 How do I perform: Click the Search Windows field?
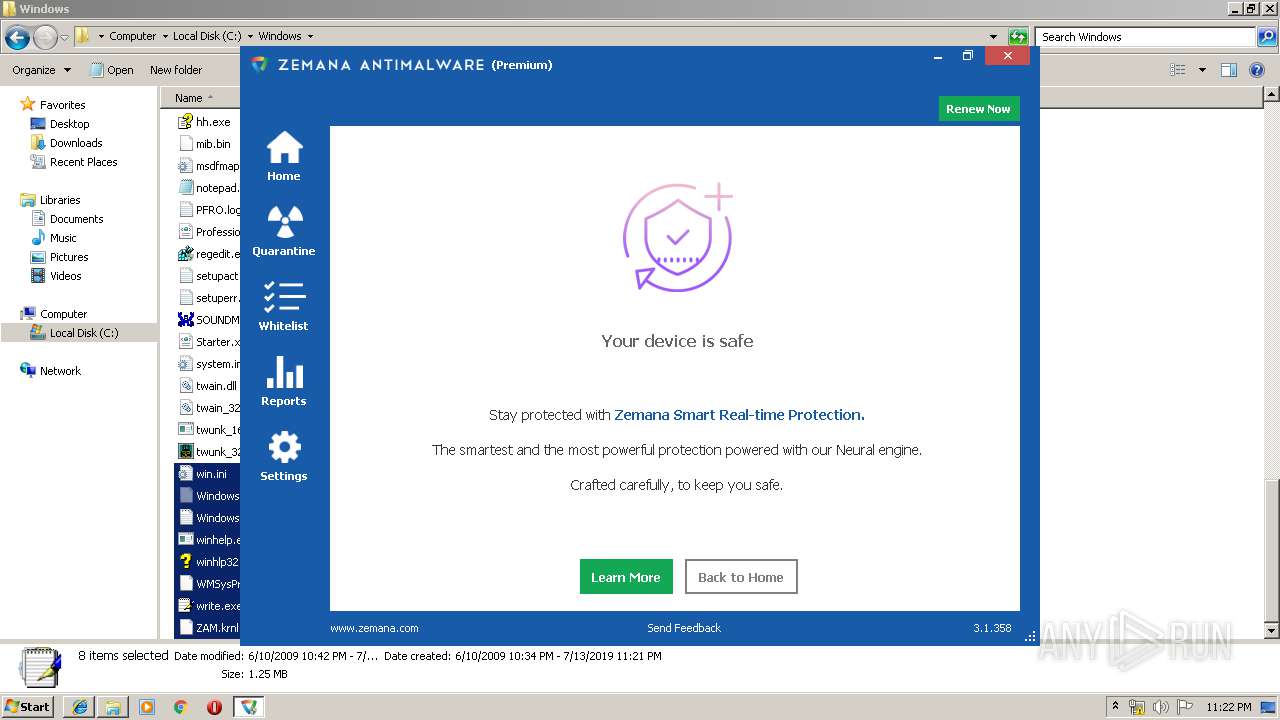coord(1146,37)
